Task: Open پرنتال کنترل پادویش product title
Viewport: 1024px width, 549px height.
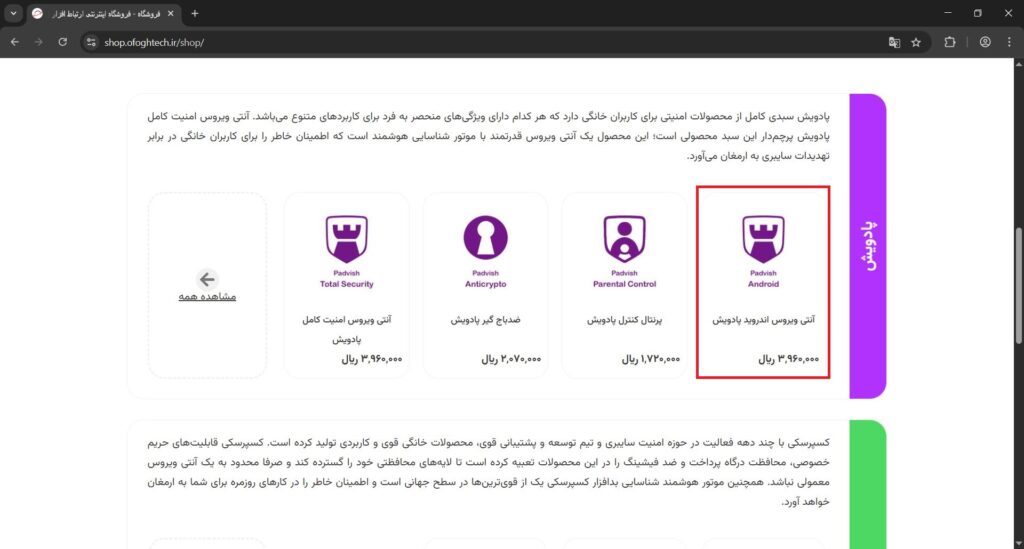Action: click(x=624, y=320)
